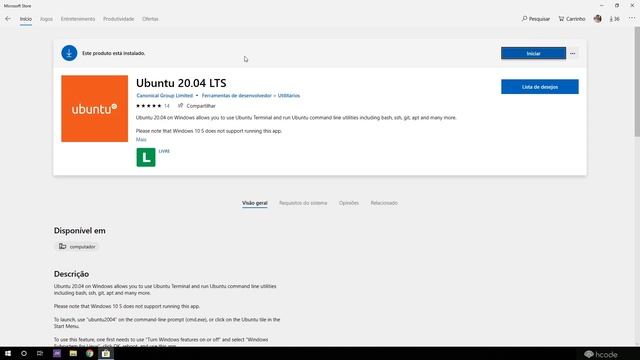Open Ferramentas de desenvolvedor category link
This screenshot has height=360, width=640.
(236, 96)
